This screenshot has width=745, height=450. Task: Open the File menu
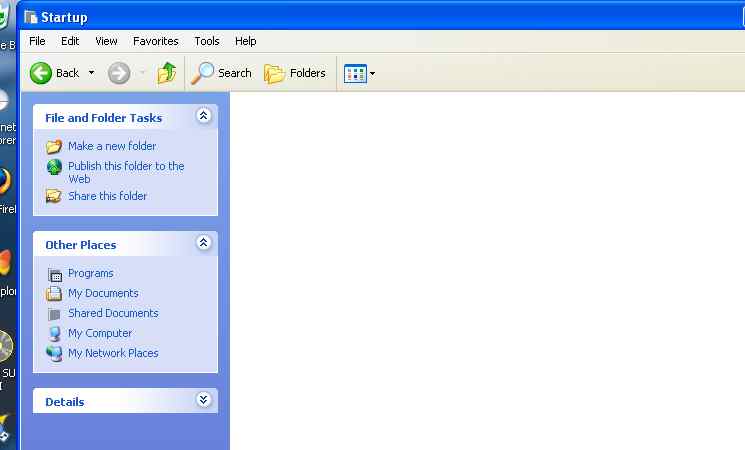point(37,41)
